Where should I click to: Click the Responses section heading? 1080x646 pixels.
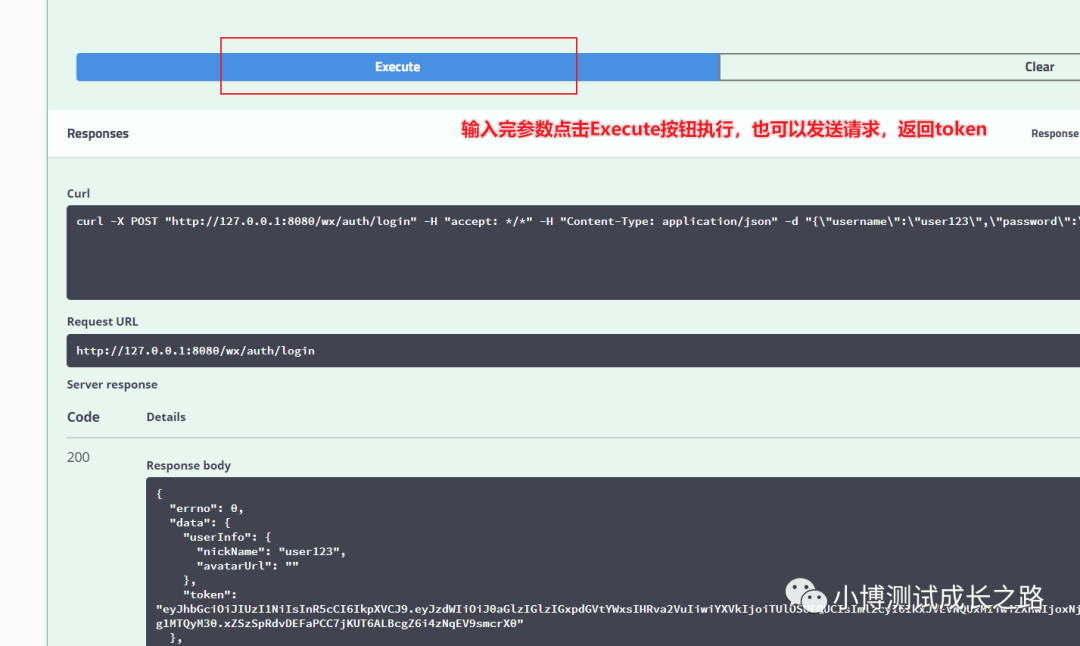coord(98,134)
